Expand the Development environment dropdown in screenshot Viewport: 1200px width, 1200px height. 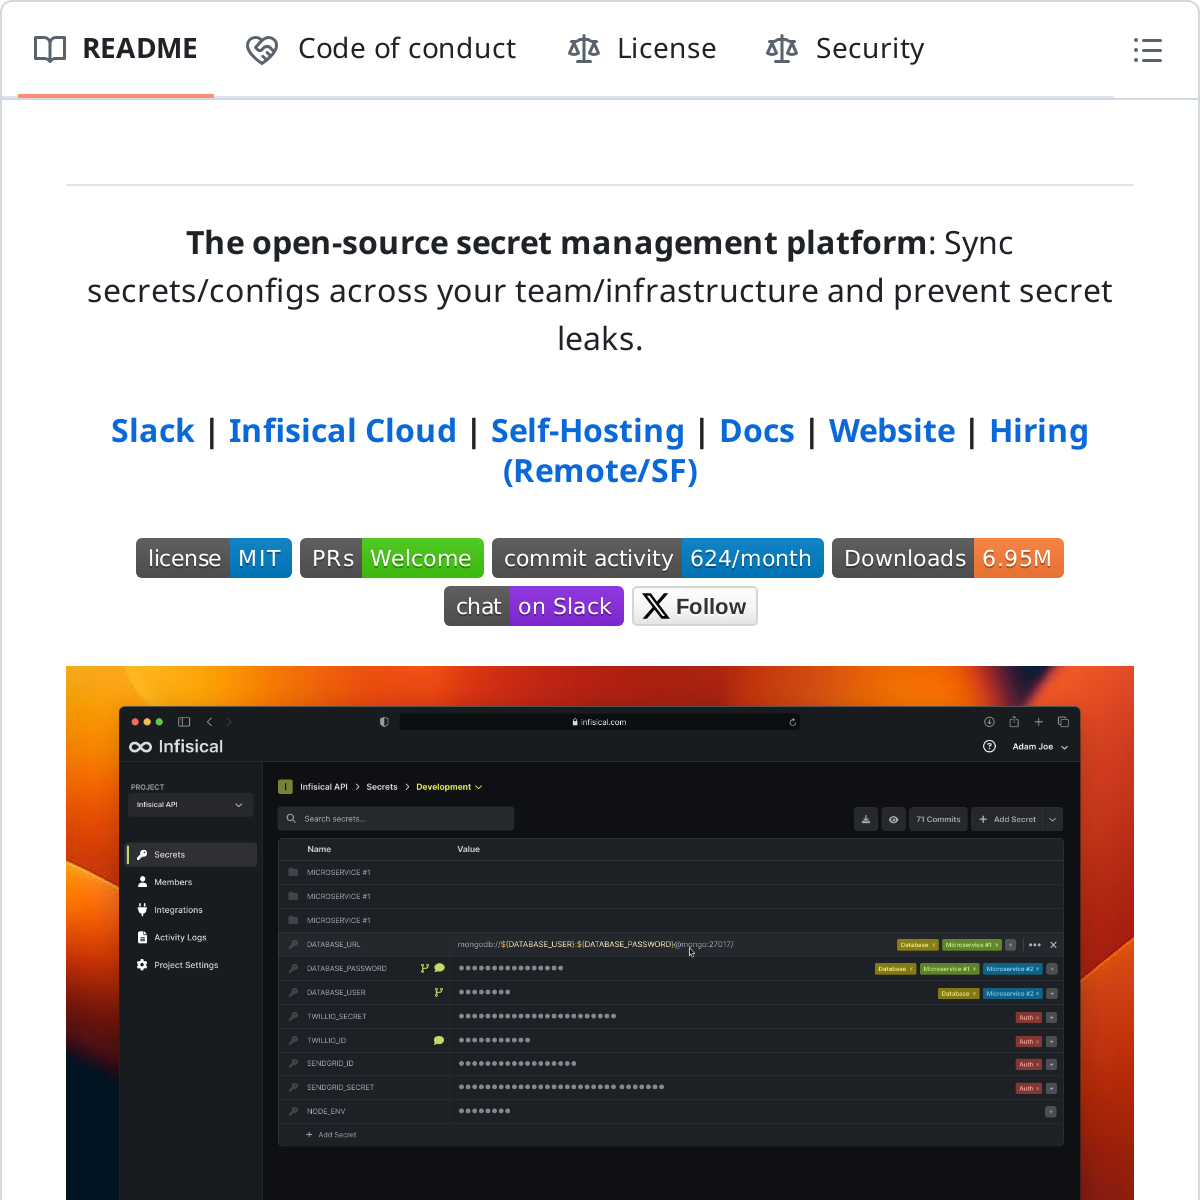click(449, 787)
